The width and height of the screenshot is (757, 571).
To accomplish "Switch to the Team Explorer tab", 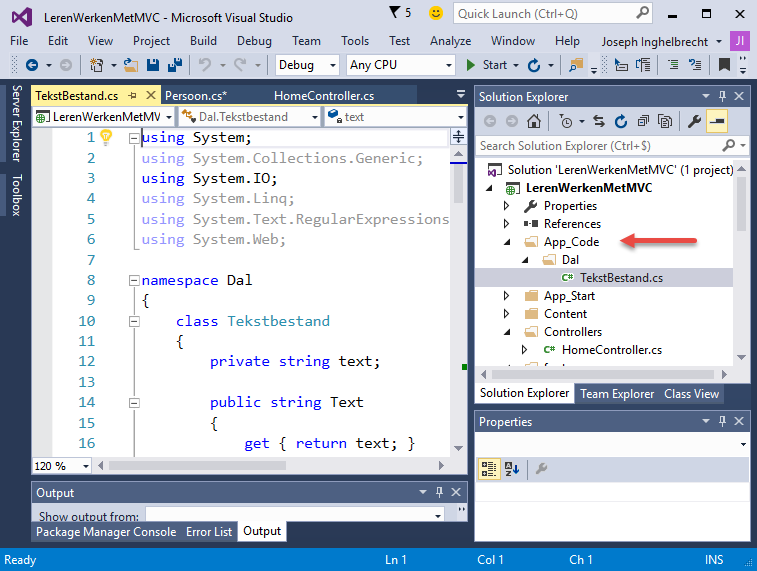I will pos(617,394).
